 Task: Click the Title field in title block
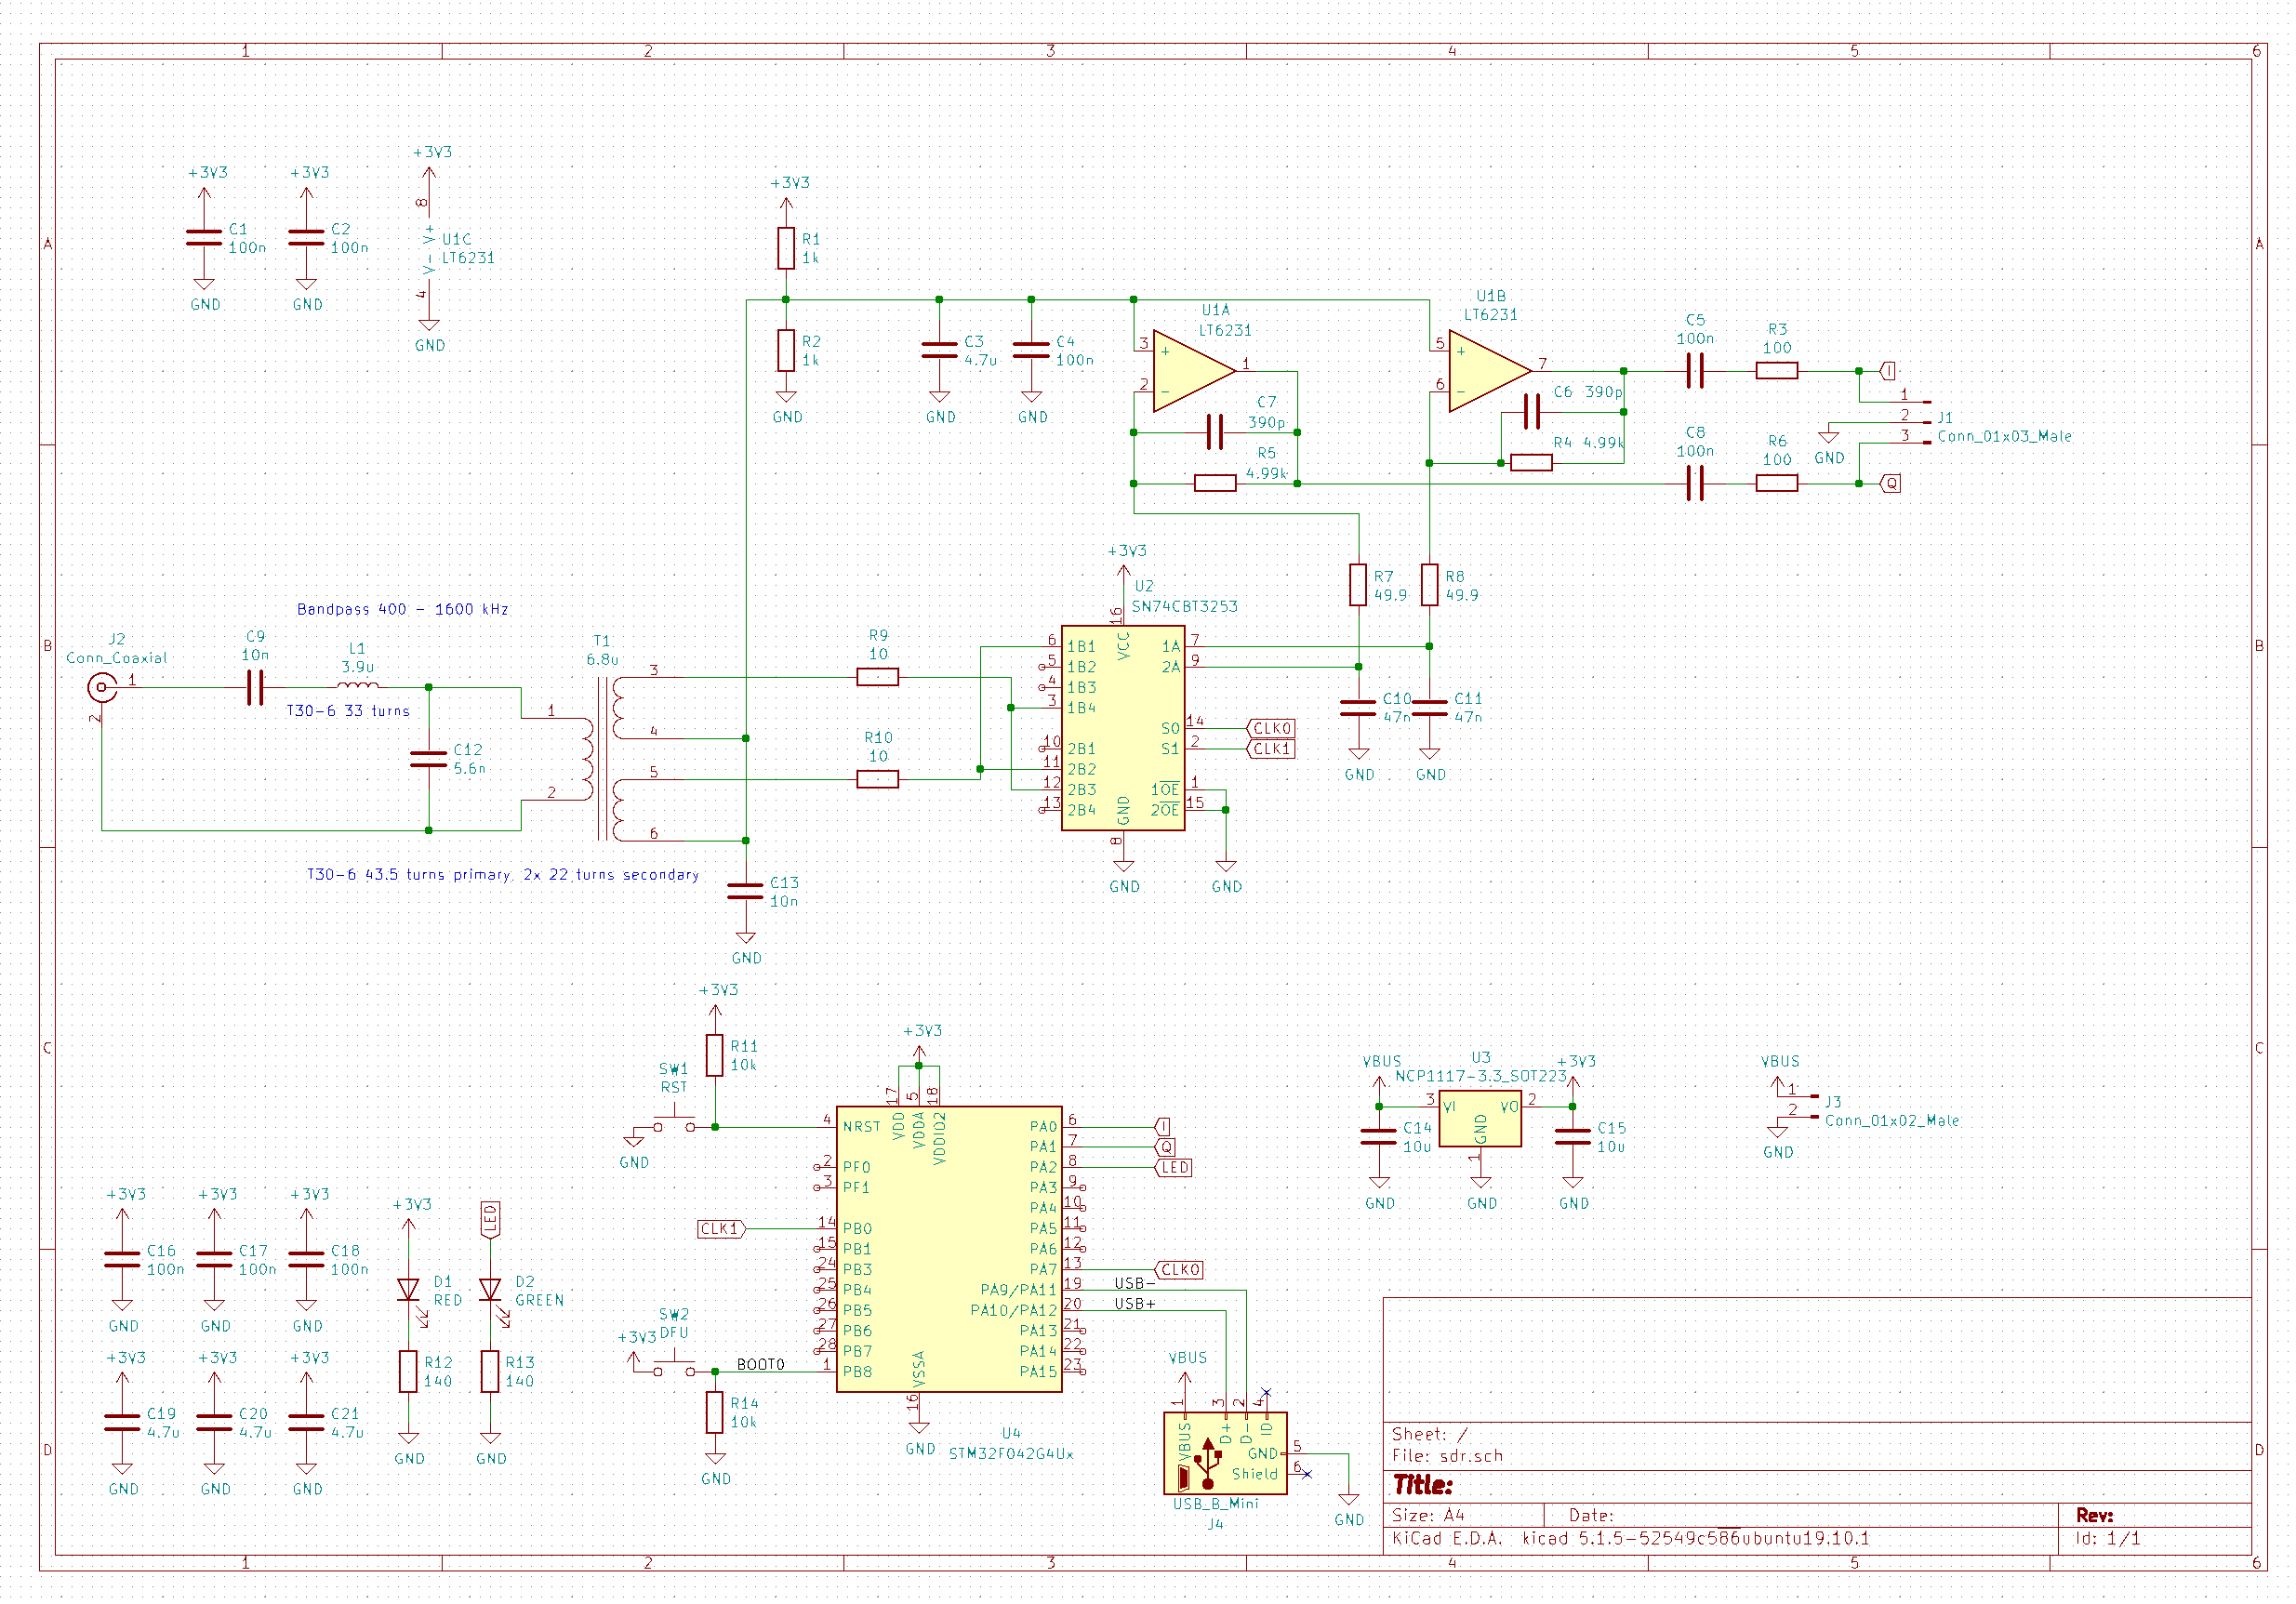pos(1423,1485)
